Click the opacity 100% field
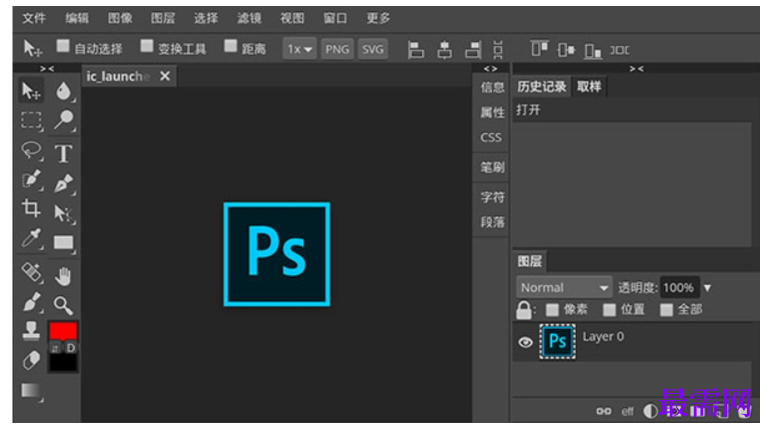Image resolution: width=770 pixels, height=434 pixels. click(x=679, y=288)
